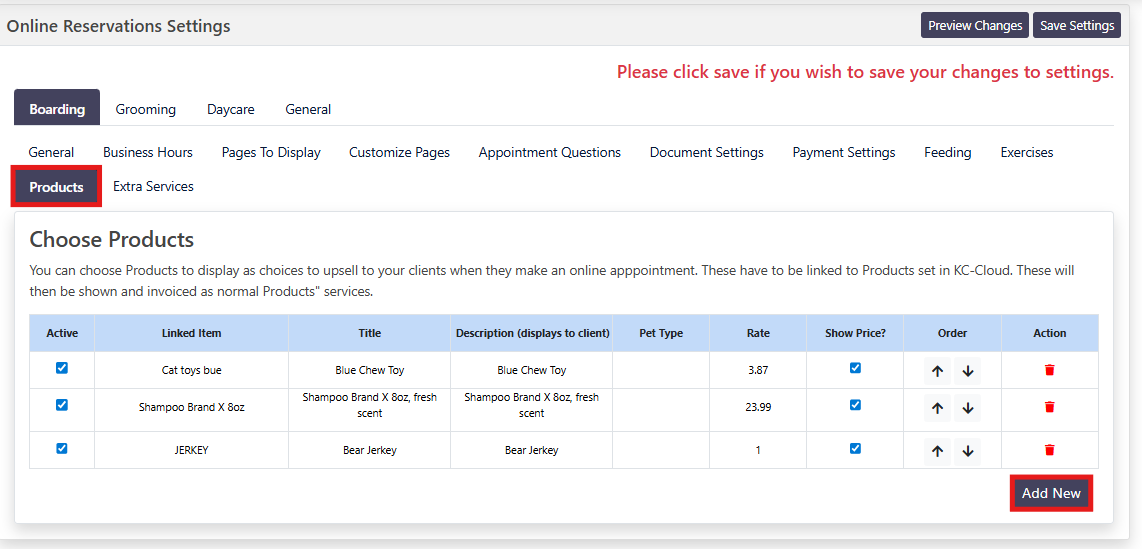This screenshot has width=1142, height=549.
Task: Open the Extra Services sub-tab
Action: (x=153, y=187)
